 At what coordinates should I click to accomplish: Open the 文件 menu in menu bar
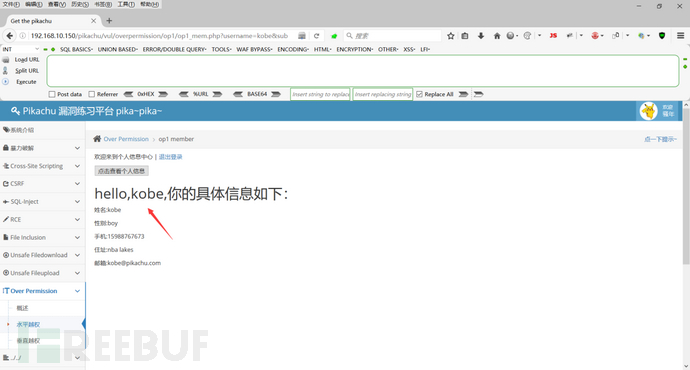[x=11, y=4]
